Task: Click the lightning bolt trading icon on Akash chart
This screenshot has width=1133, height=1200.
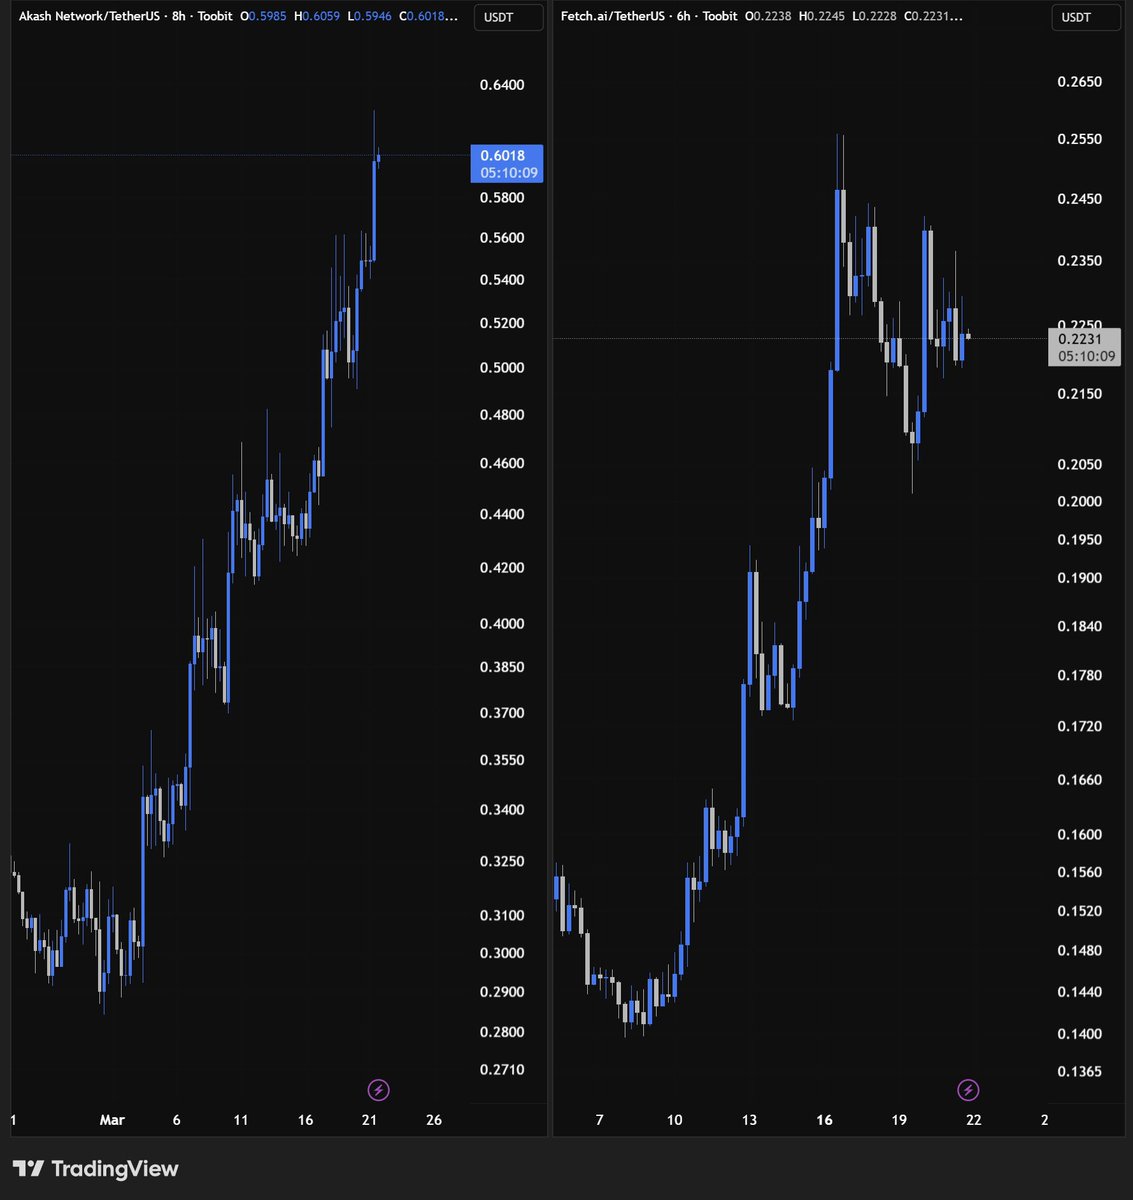Action: click(378, 1090)
